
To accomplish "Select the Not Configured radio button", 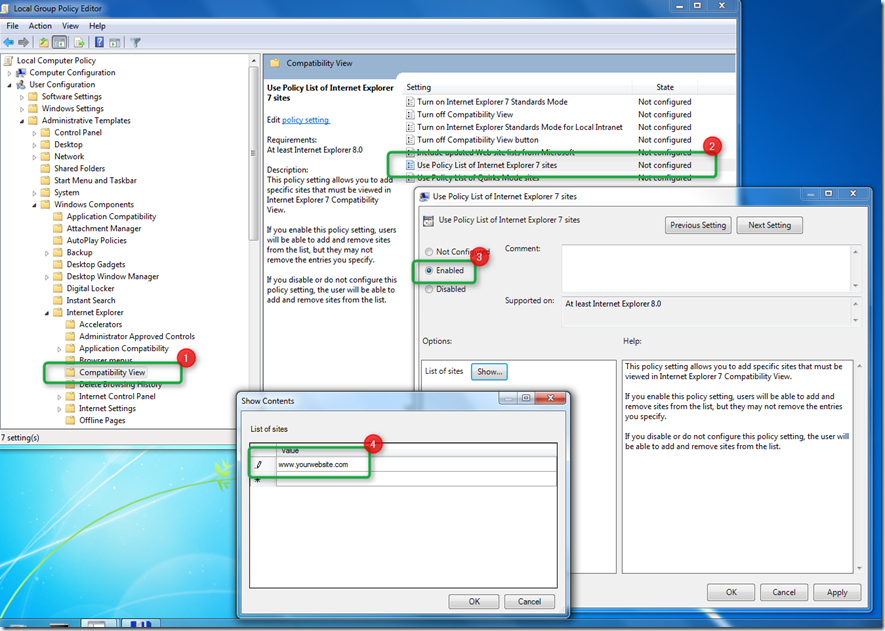I will pos(429,252).
